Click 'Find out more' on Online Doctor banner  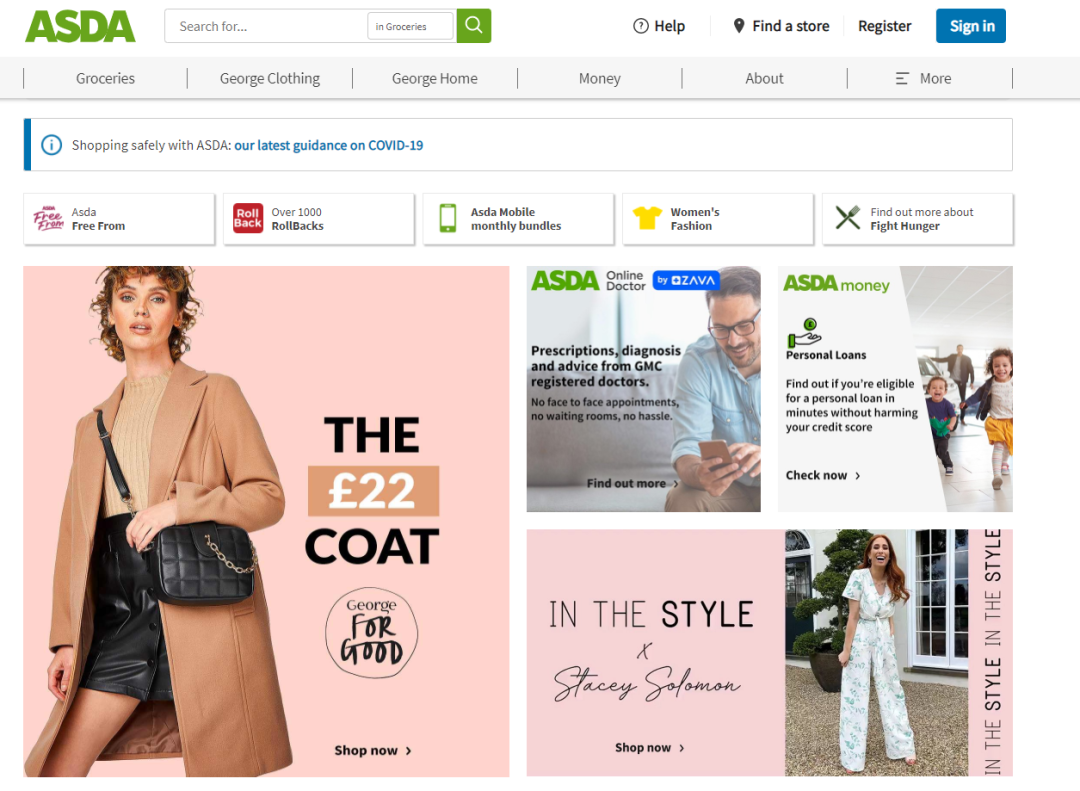pyautogui.click(x=632, y=484)
